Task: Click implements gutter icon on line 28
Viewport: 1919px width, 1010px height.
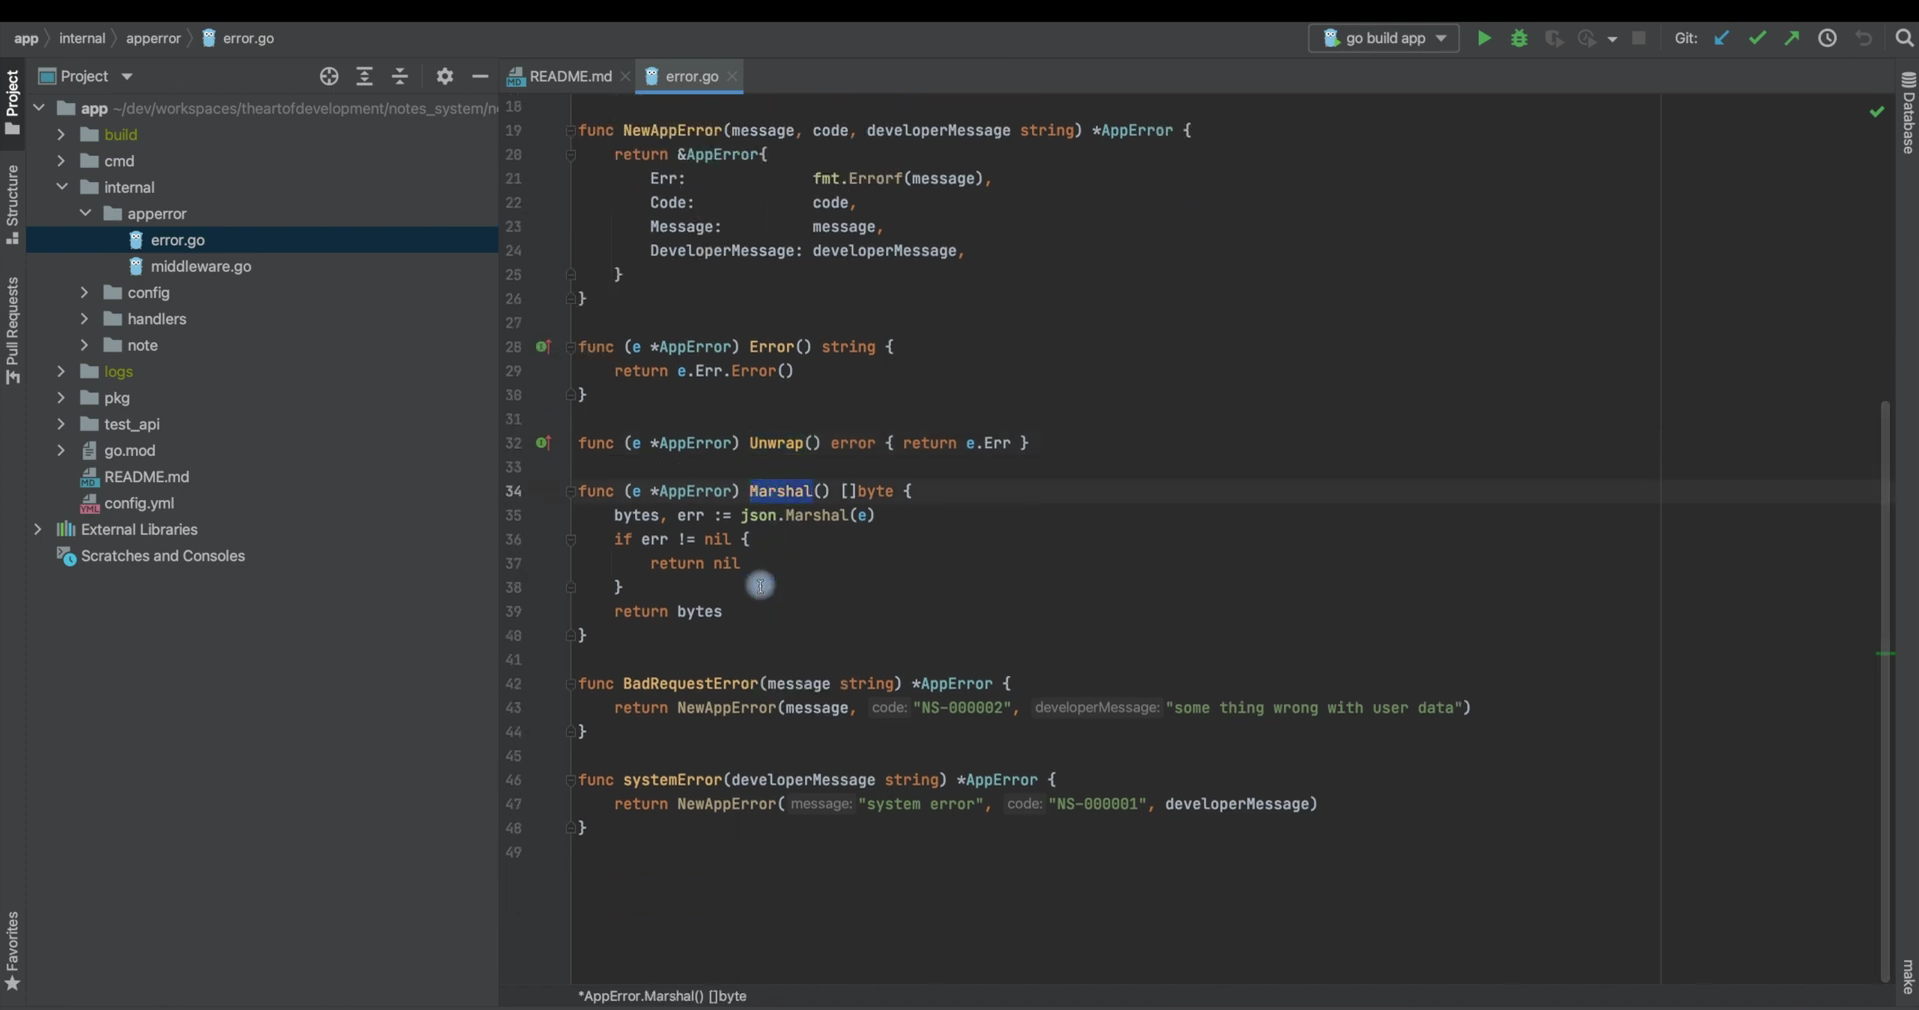Action: tap(543, 347)
